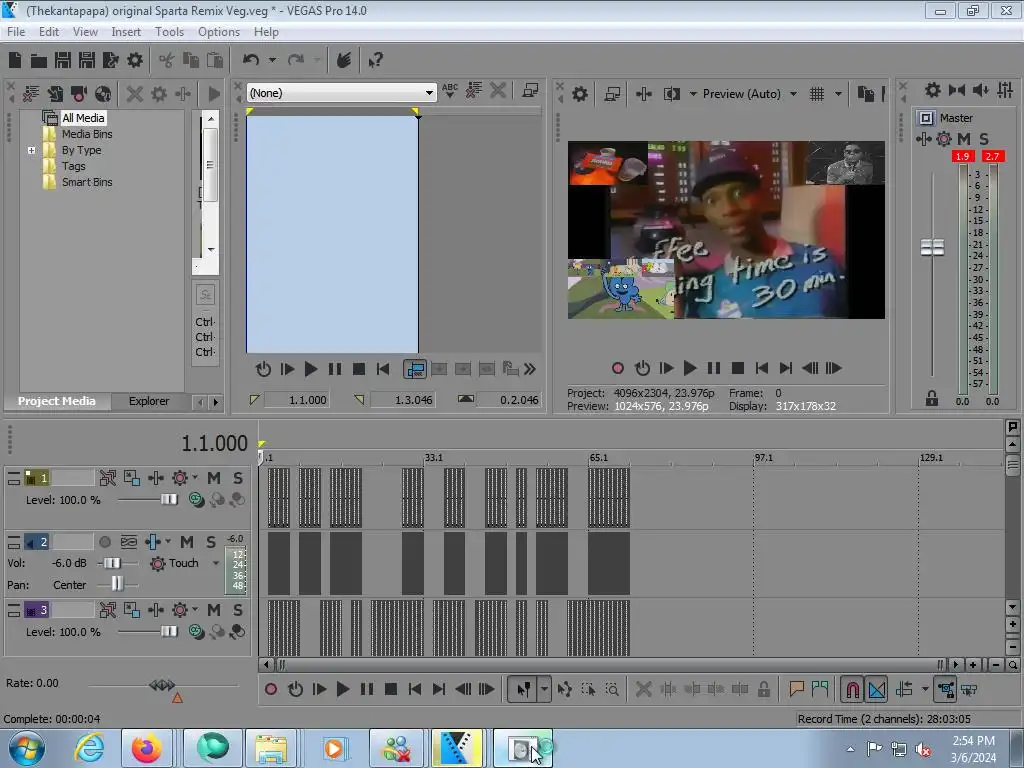1024x768 pixels.
Task: Toggle Enable Snapping magnet button
Action: click(x=852, y=689)
